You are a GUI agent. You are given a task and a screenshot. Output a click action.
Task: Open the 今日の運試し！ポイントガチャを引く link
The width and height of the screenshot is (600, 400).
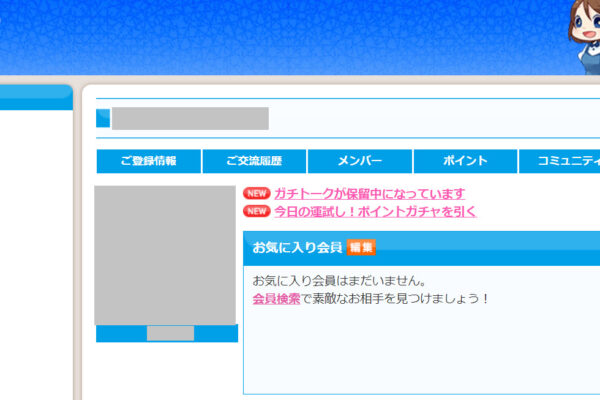click(375, 211)
